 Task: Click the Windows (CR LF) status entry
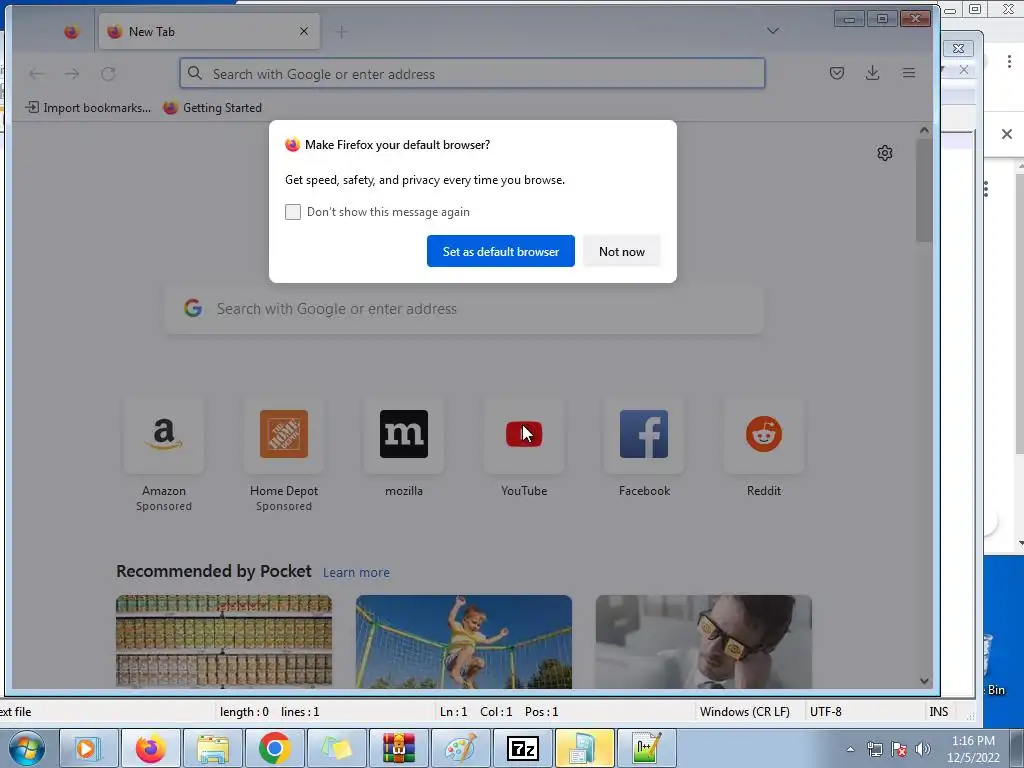[x=744, y=712]
